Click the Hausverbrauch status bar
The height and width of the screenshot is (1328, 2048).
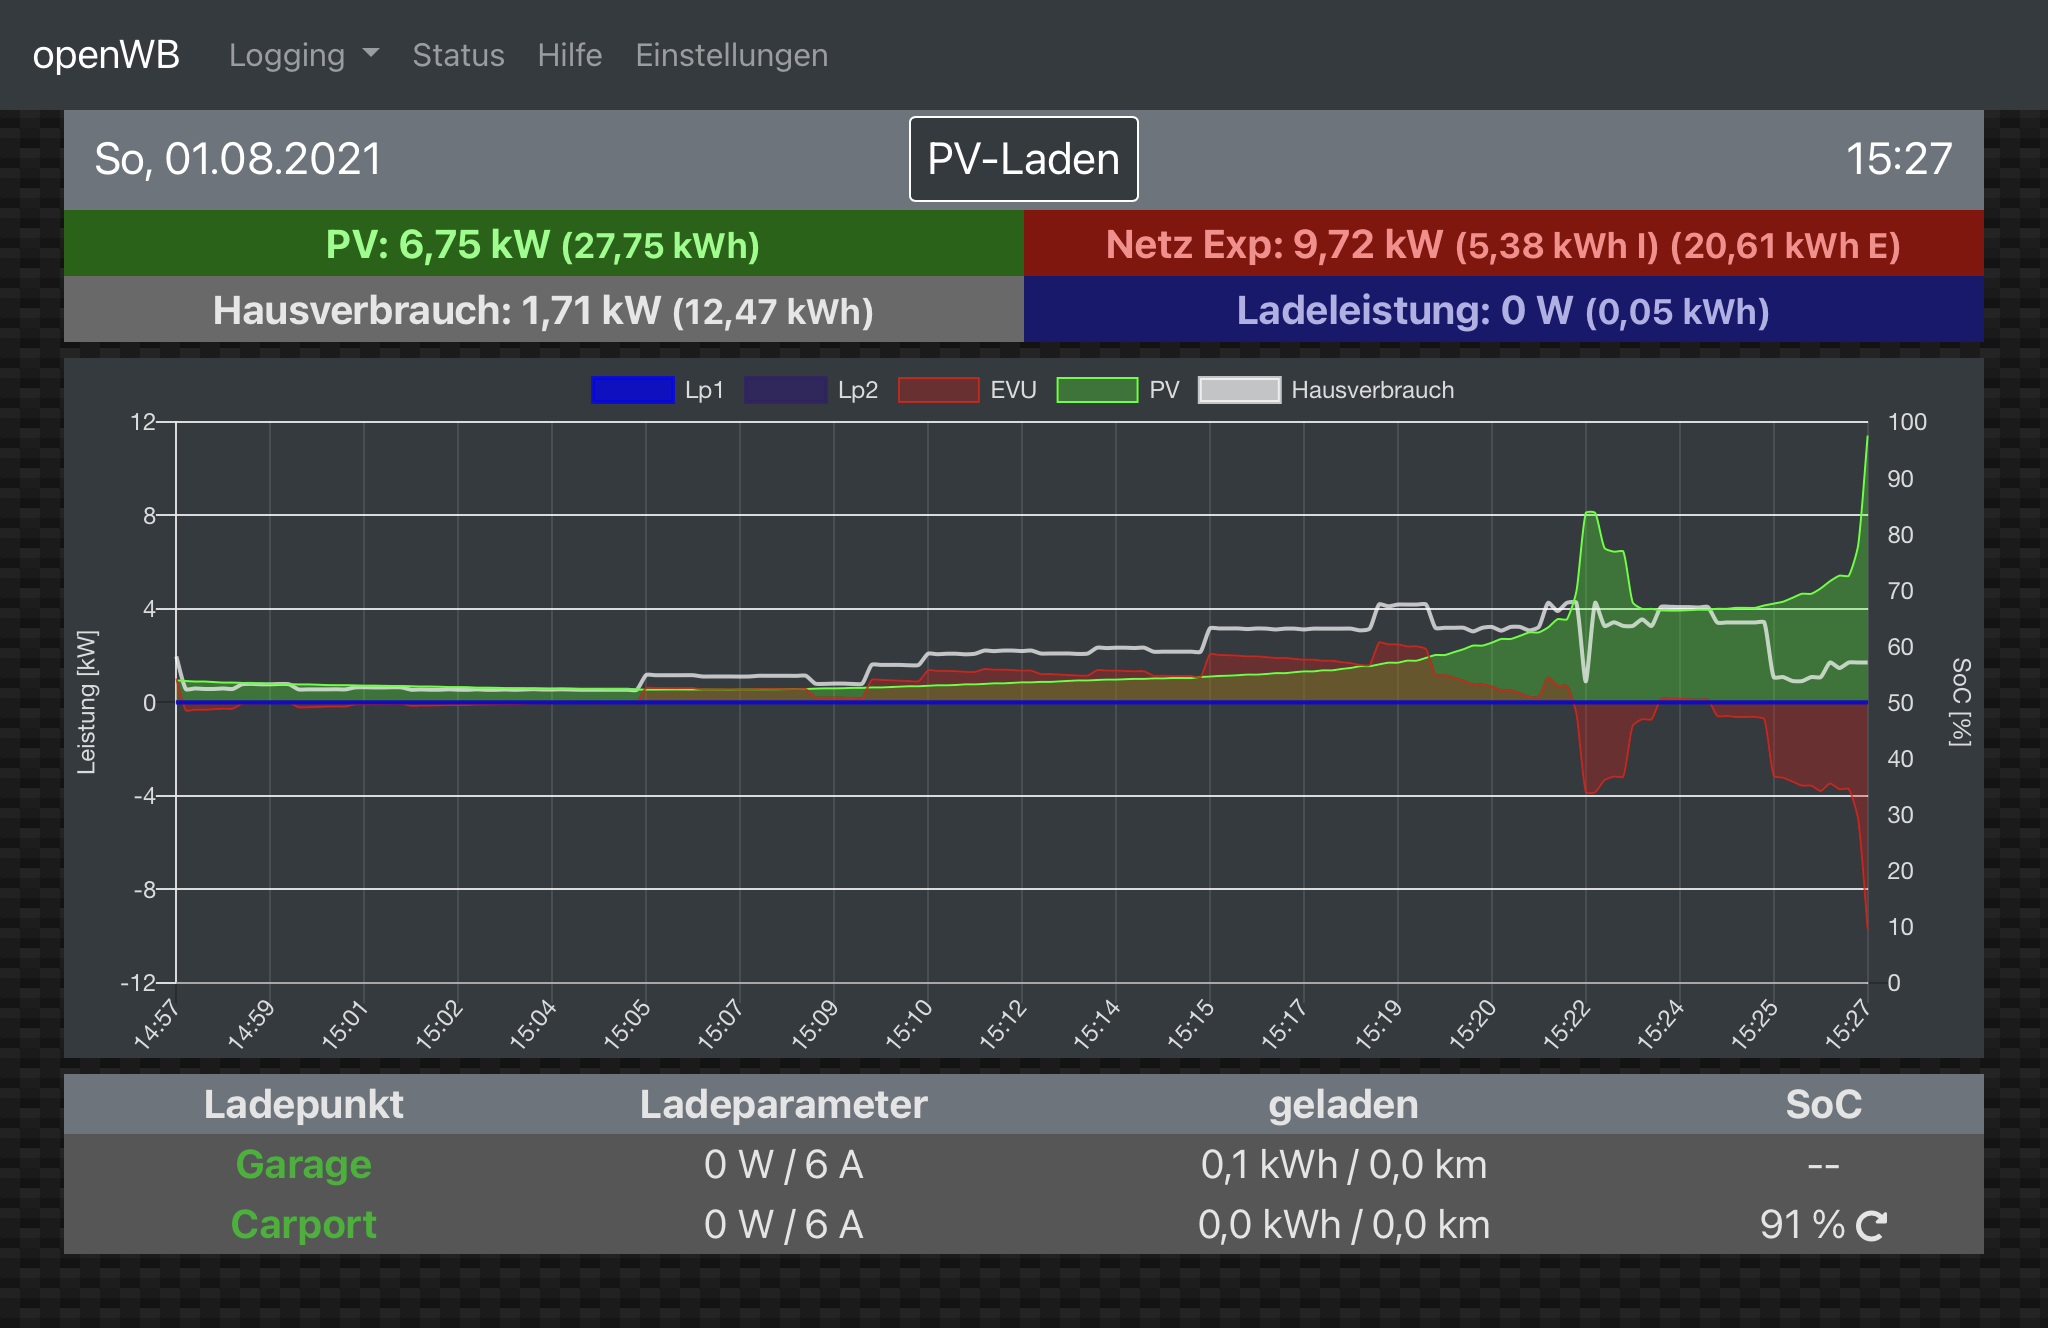(543, 310)
